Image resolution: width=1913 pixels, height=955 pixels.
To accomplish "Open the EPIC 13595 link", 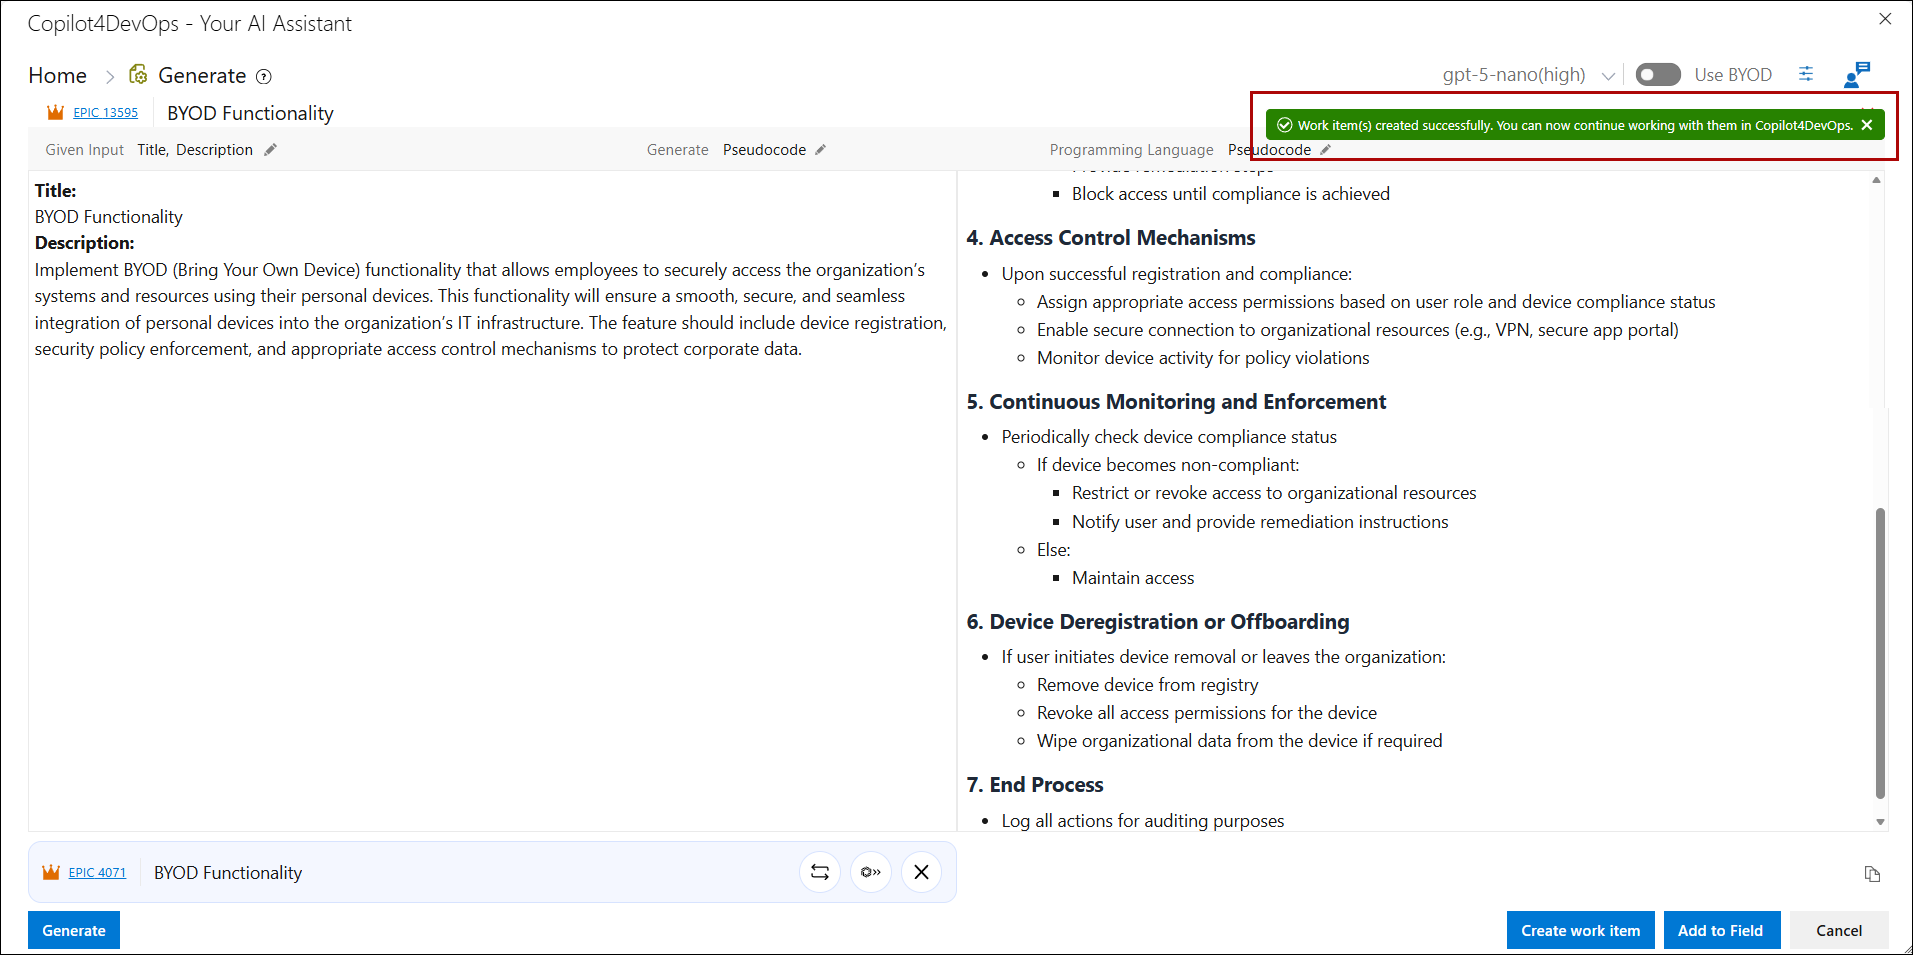I will click(x=105, y=113).
